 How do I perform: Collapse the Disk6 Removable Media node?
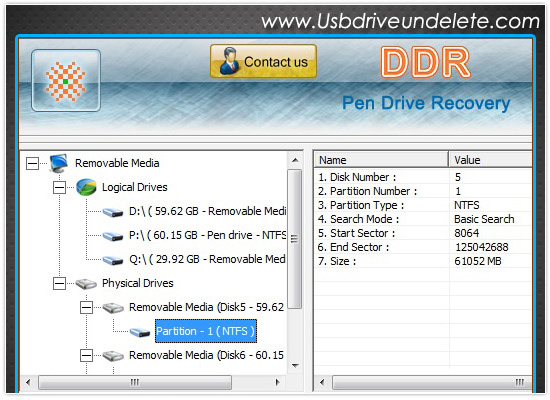pos(86,356)
